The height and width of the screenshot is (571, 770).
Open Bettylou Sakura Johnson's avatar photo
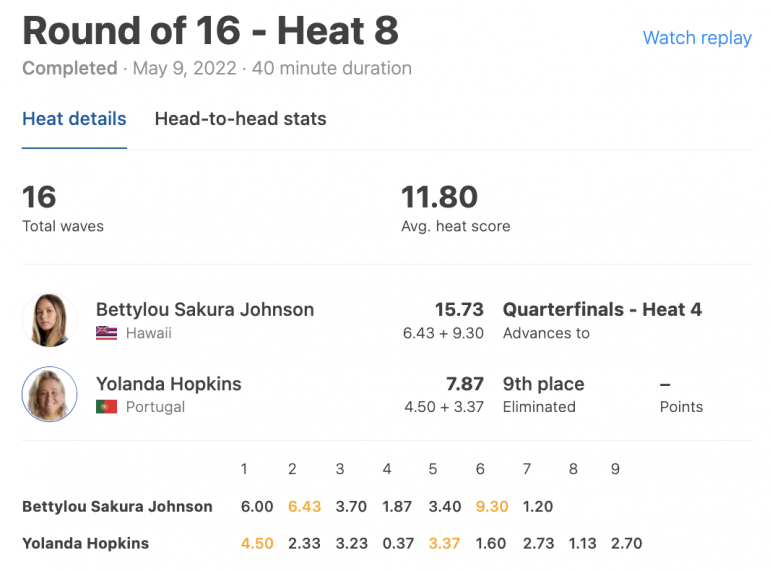49,320
